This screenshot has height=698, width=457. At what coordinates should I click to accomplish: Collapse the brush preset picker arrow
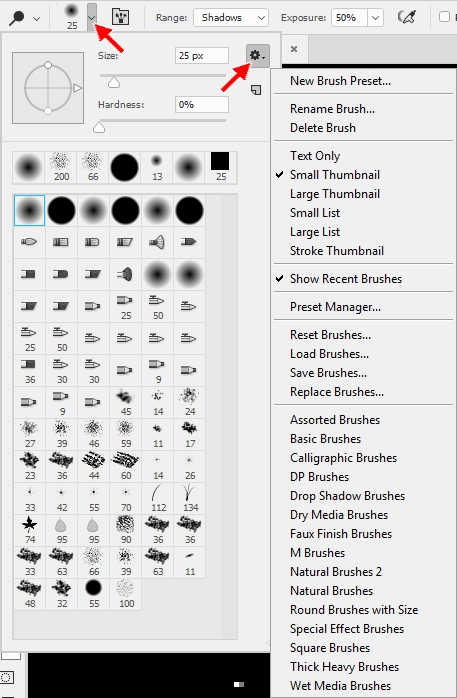(x=92, y=17)
